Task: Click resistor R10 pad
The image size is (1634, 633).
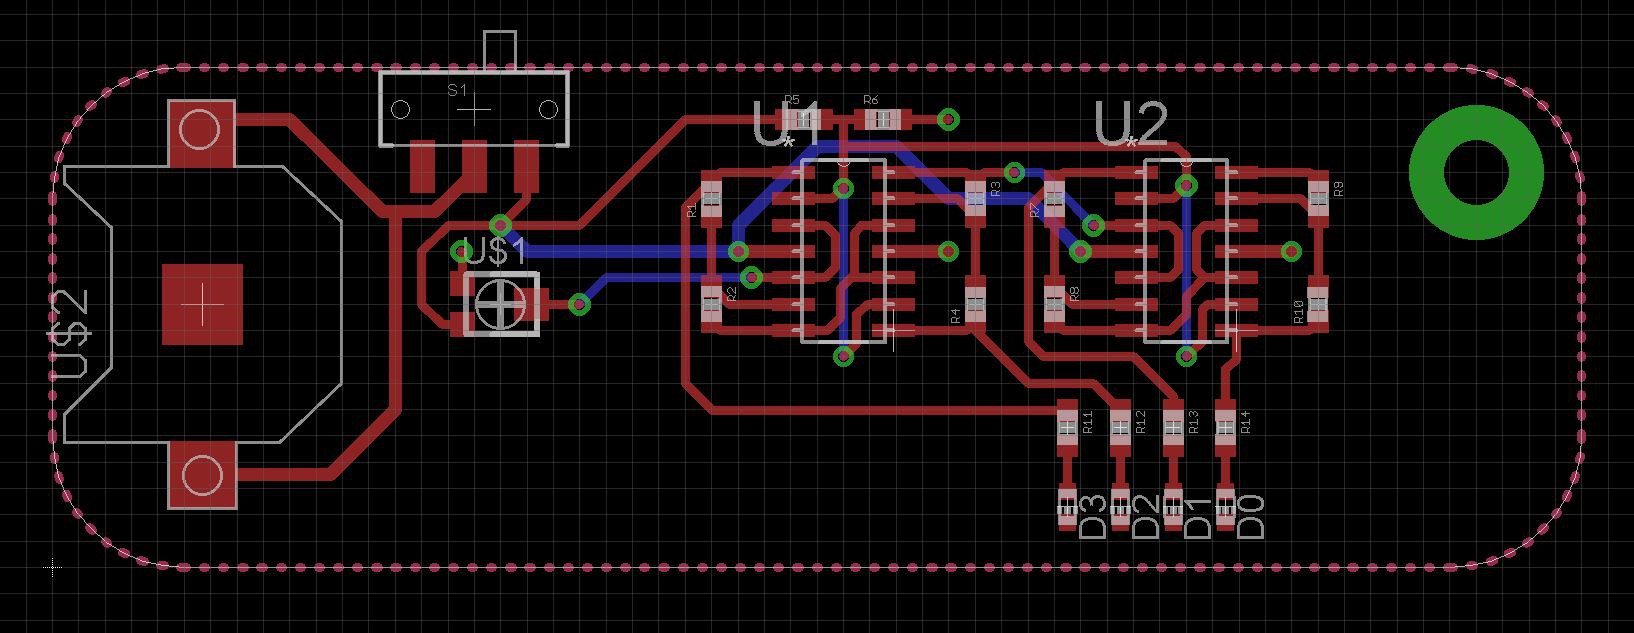Action: 1317,305
